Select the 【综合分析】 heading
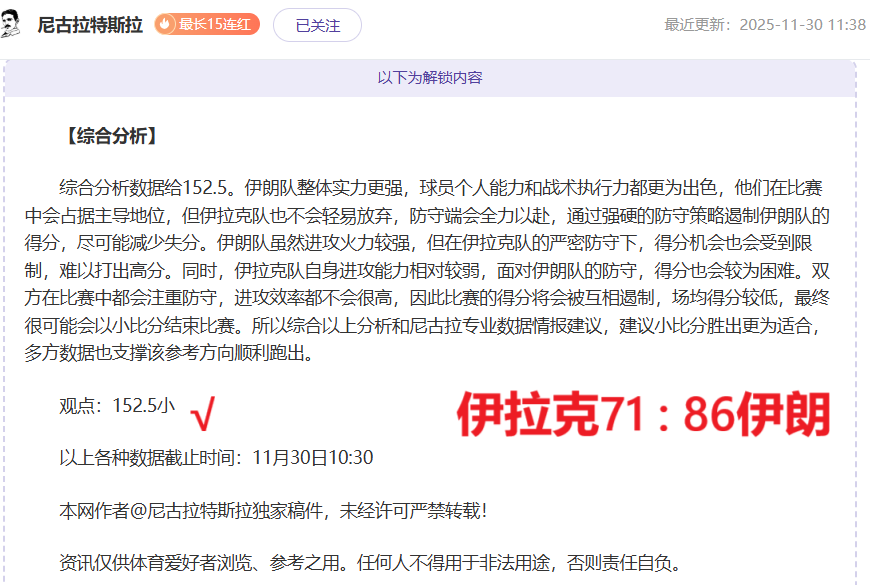Viewport: 870px width, 585px height. click(109, 137)
